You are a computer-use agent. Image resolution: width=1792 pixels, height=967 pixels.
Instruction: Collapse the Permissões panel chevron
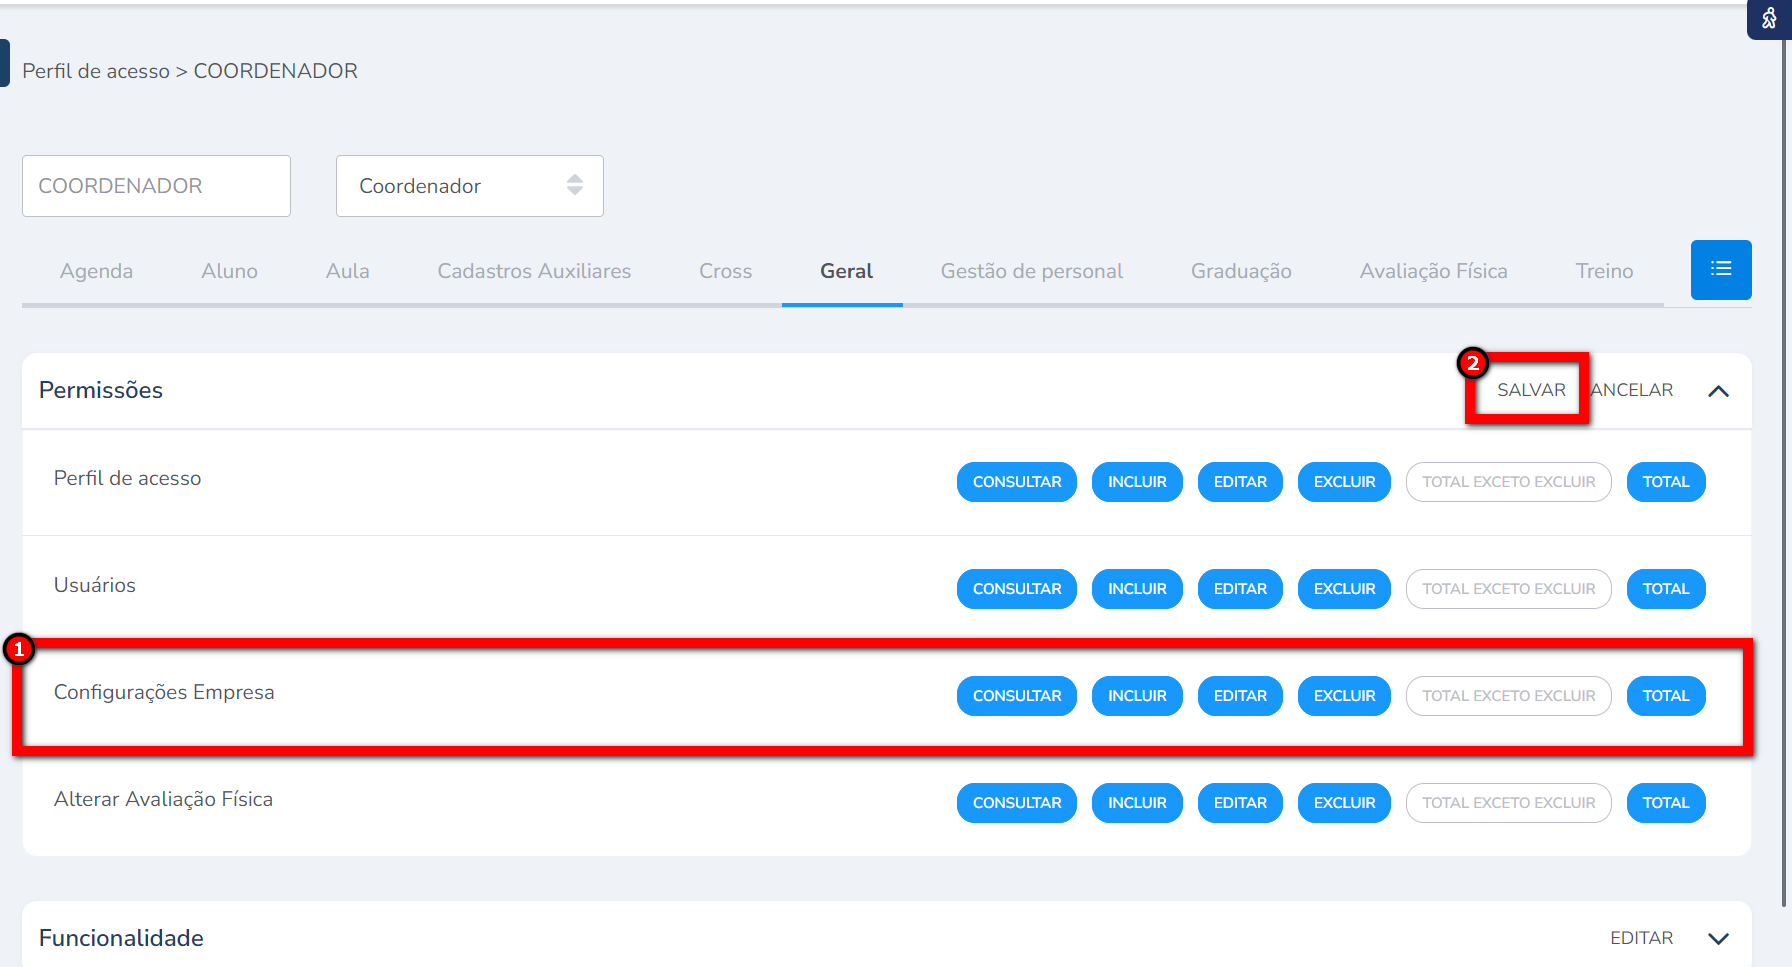click(x=1718, y=391)
